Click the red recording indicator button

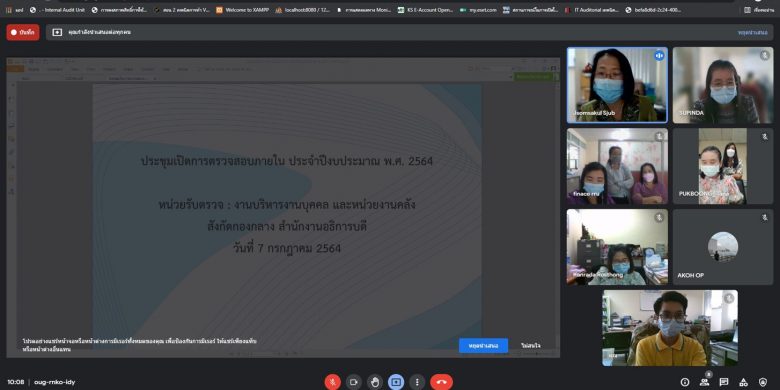(23, 32)
